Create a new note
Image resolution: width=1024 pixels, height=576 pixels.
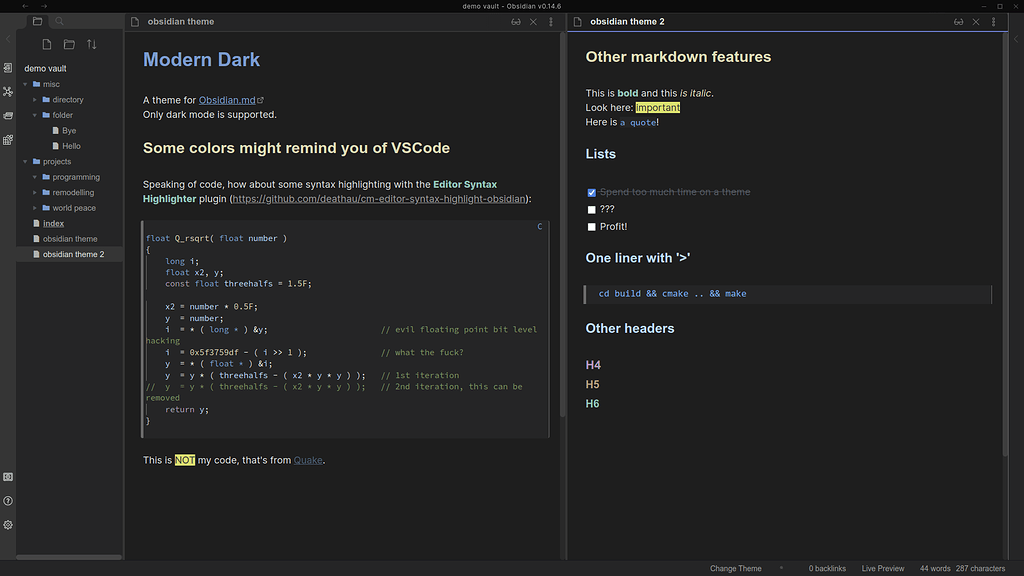point(46,44)
